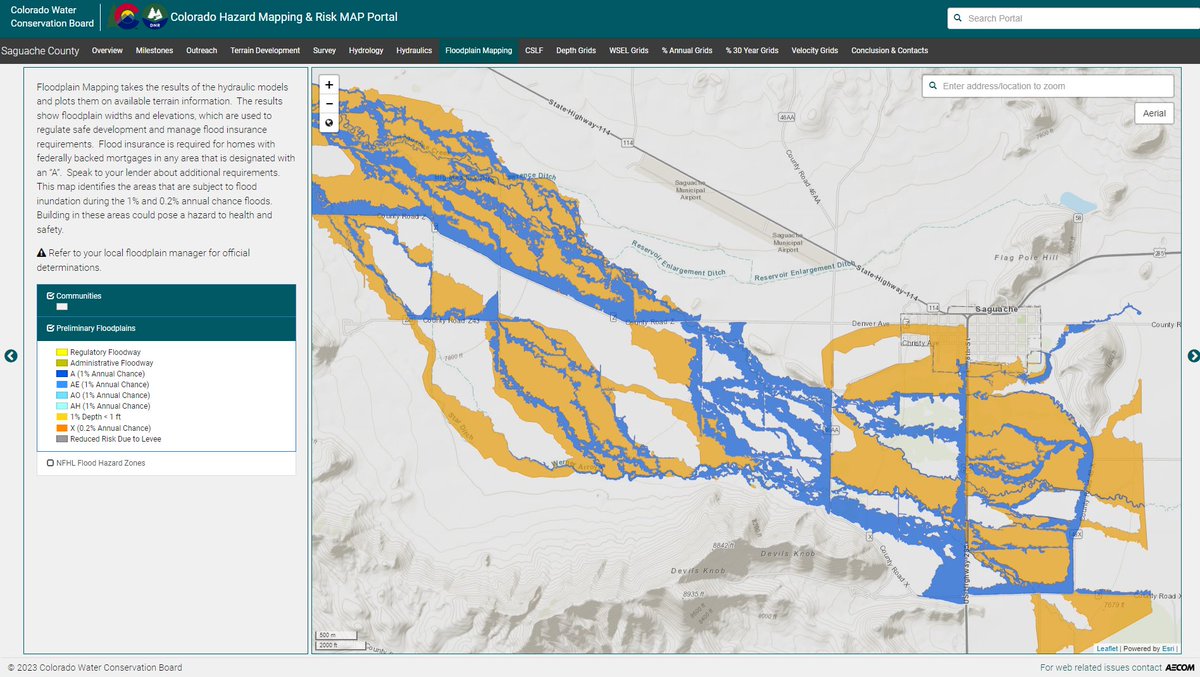The image size is (1200, 677).
Task: Click the 1% Depth < 1 ft swatch
Action: click(61, 417)
